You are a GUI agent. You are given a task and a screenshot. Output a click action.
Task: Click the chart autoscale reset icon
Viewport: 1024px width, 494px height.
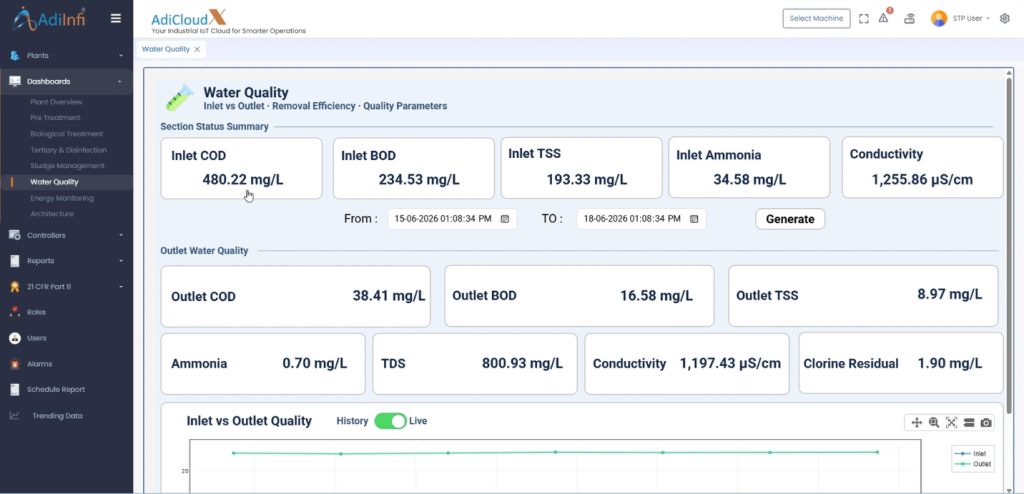(x=952, y=423)
